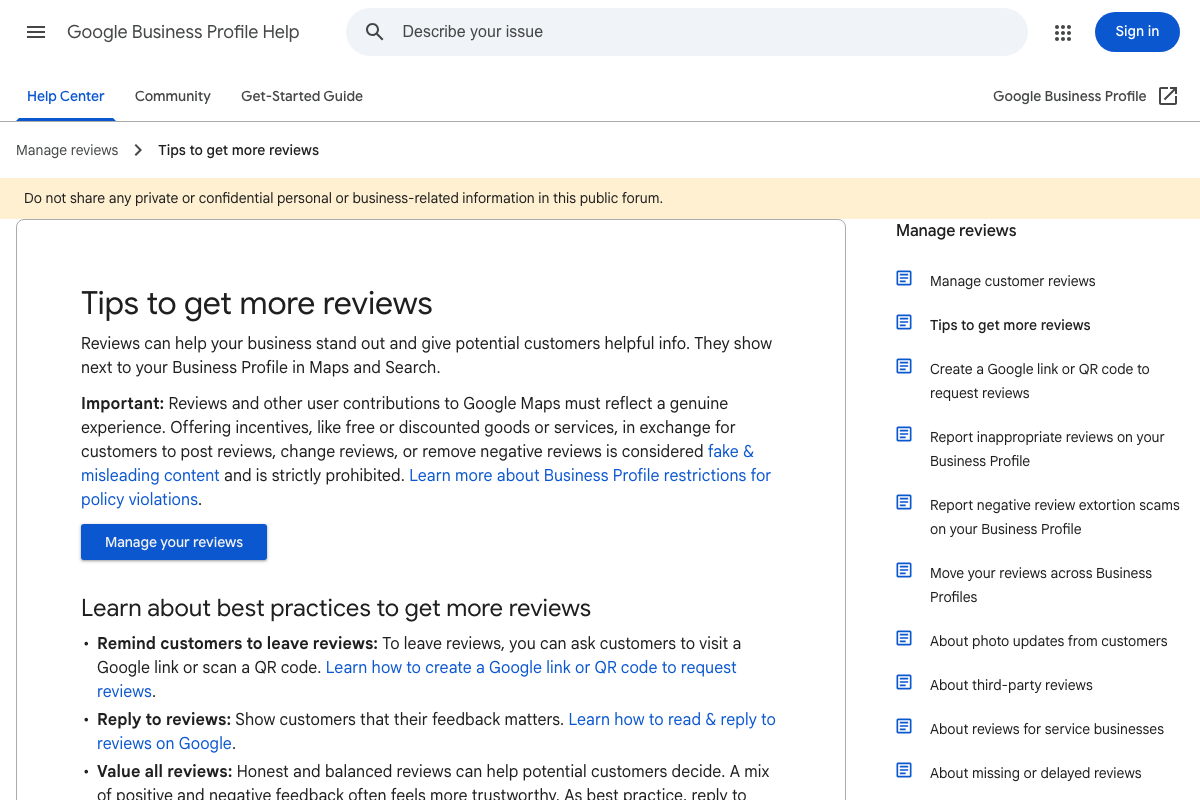This screenshot has height=800, width=1200.
Task: Click the search magnifier icon
Action: pos(375,32)
